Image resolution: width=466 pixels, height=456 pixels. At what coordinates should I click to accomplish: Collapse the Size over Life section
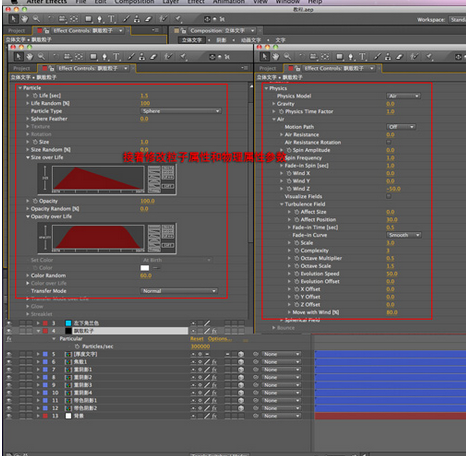[x=28, y=157]
